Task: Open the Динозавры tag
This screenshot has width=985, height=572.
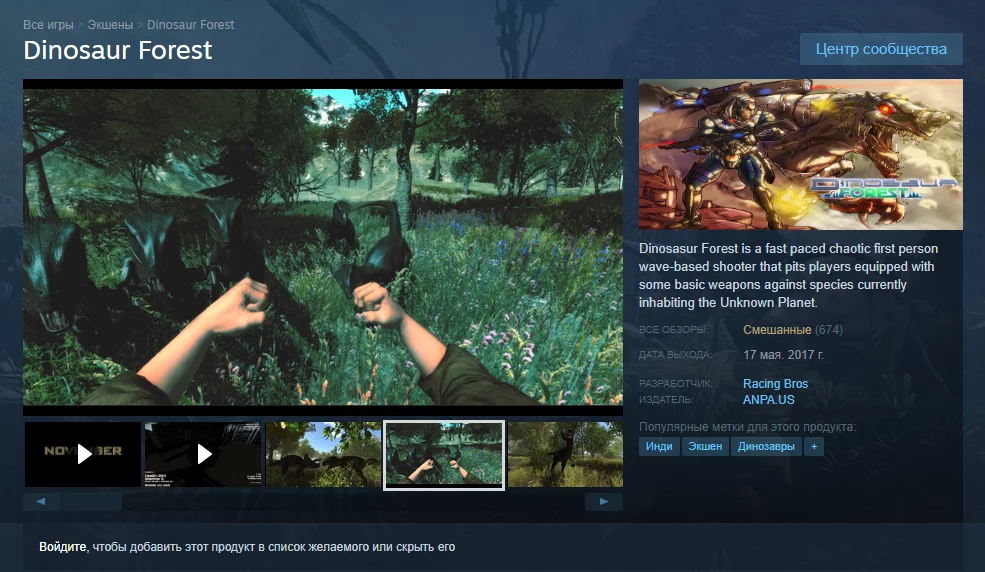Action: point(766,446)
